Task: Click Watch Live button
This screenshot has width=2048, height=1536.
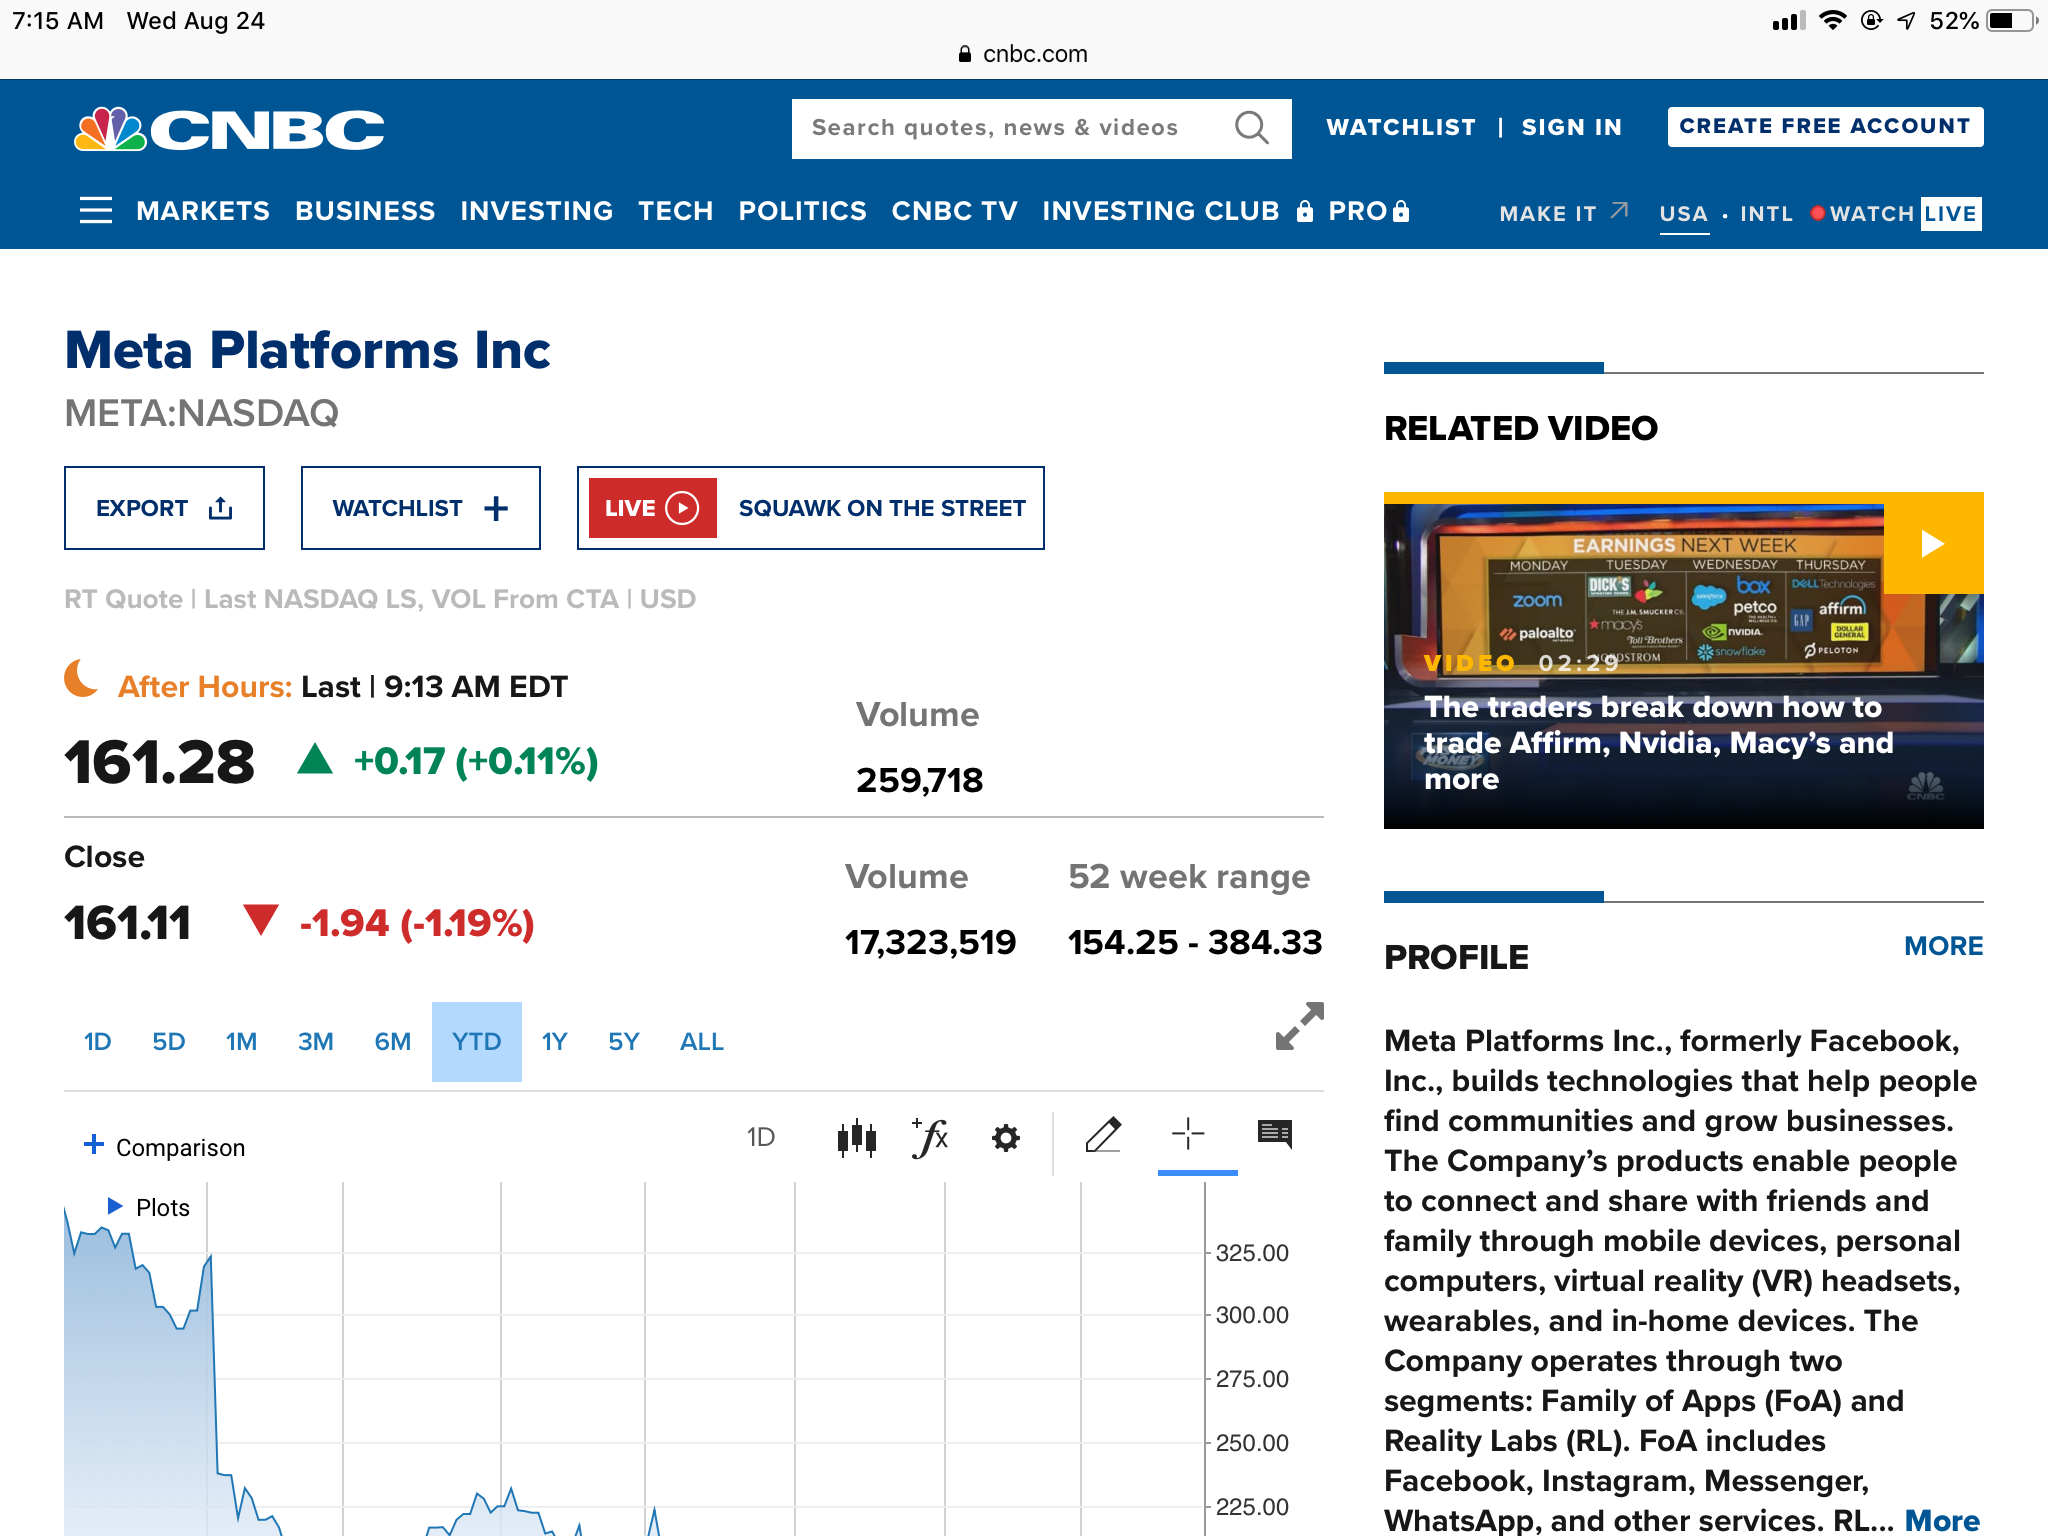Action: pos(1896,213)
